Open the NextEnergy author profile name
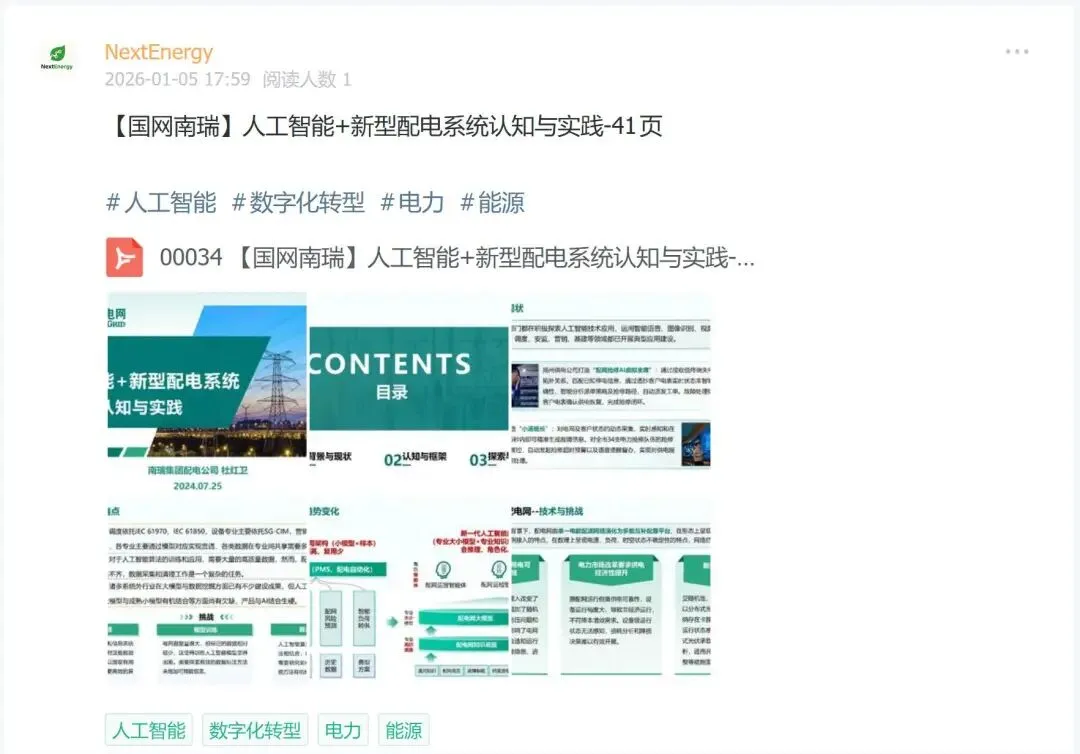Image resolution: width=1080 pixels, height=754 pixels. pyautogui.click(x=158, y=52)
